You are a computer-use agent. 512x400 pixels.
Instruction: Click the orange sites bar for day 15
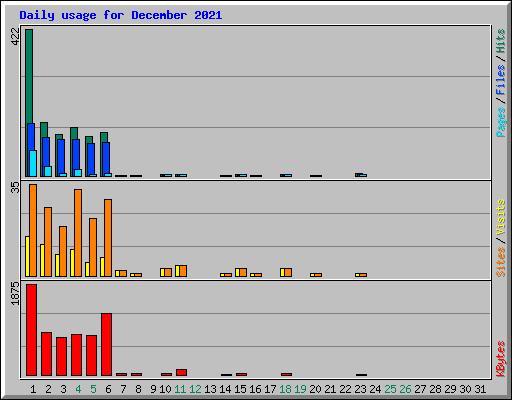coord(243,272)
